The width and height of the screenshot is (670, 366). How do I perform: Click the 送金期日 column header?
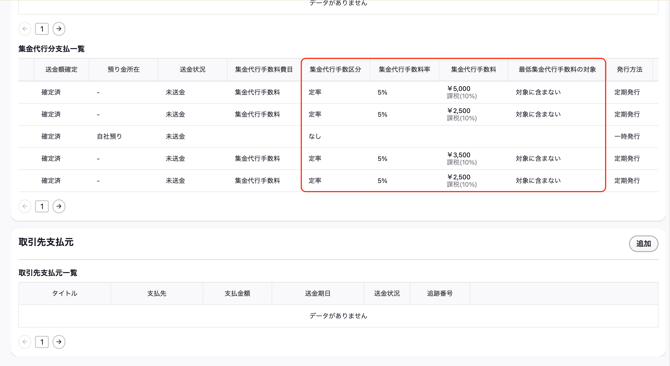(x=317, y=293)
